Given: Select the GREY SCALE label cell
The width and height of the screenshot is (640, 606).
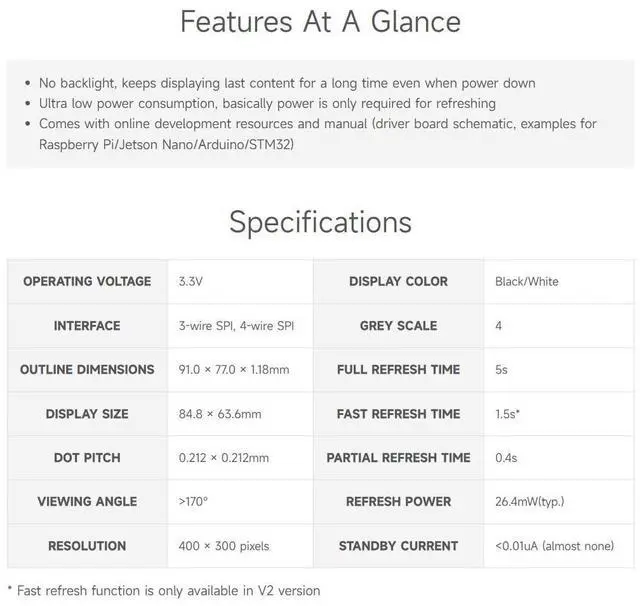Looking at the screenshot, I should [398, 326].
